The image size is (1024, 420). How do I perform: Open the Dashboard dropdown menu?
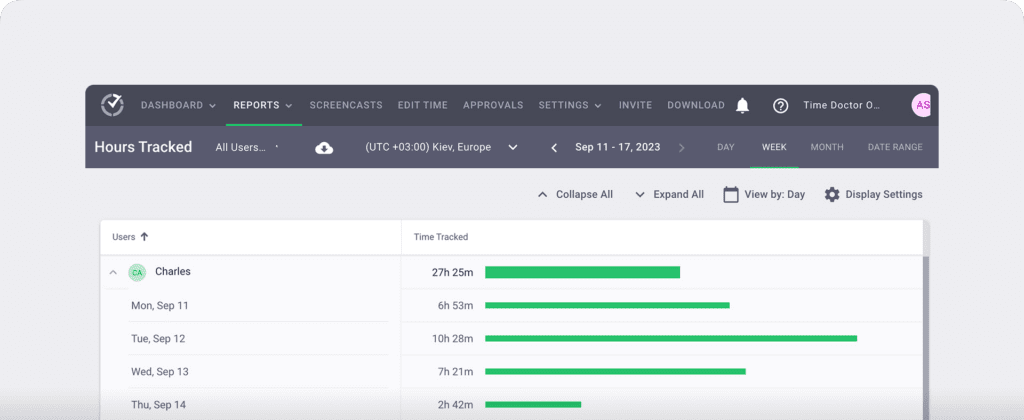tap(178, 105)
